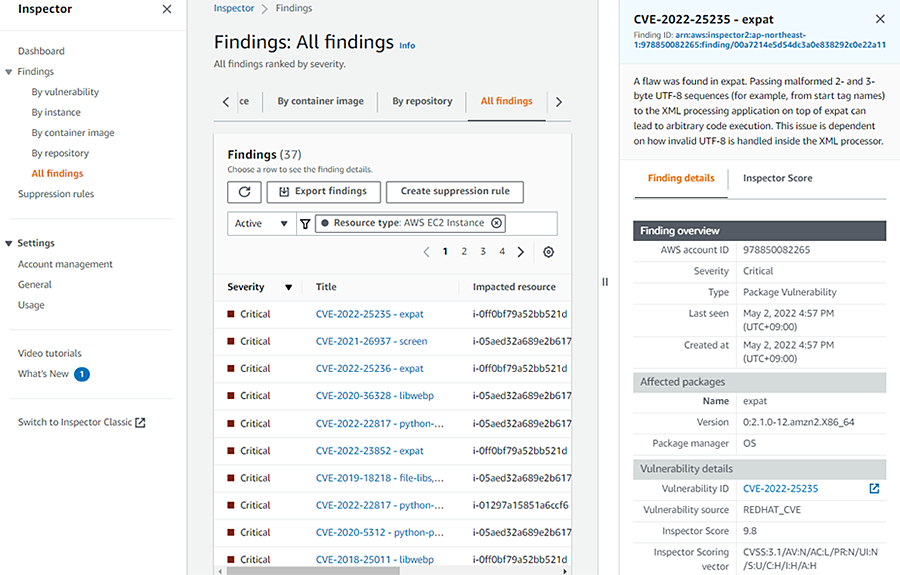The width and height of the screenshot is (900, 575).
Task: Go to findings page 2
Action: (464, 251)
